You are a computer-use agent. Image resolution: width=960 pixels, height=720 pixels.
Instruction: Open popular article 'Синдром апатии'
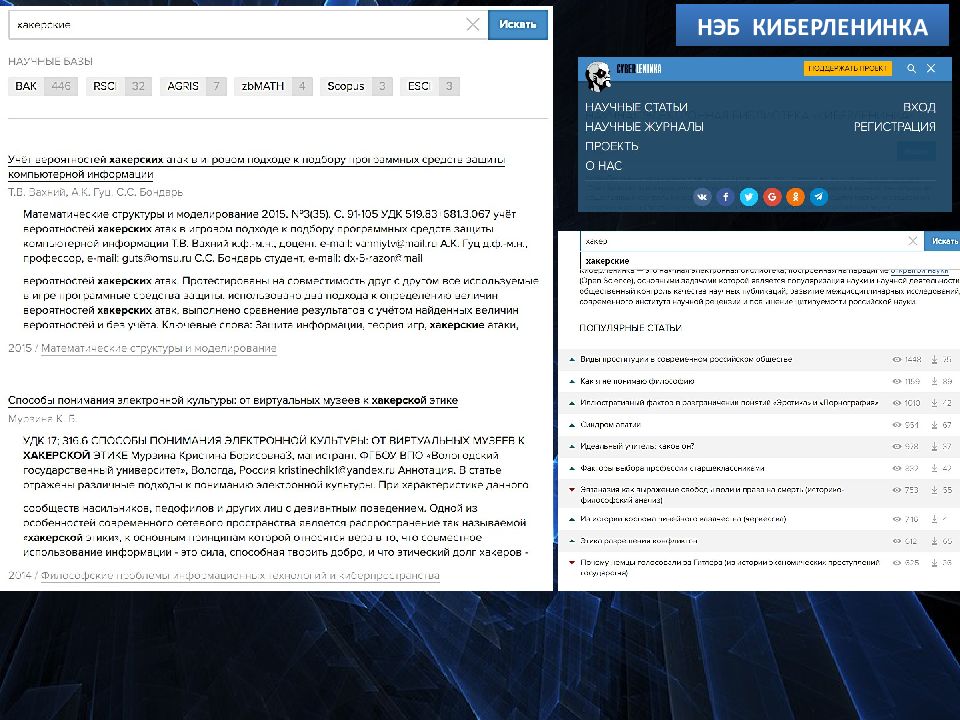tap(610, 424)
